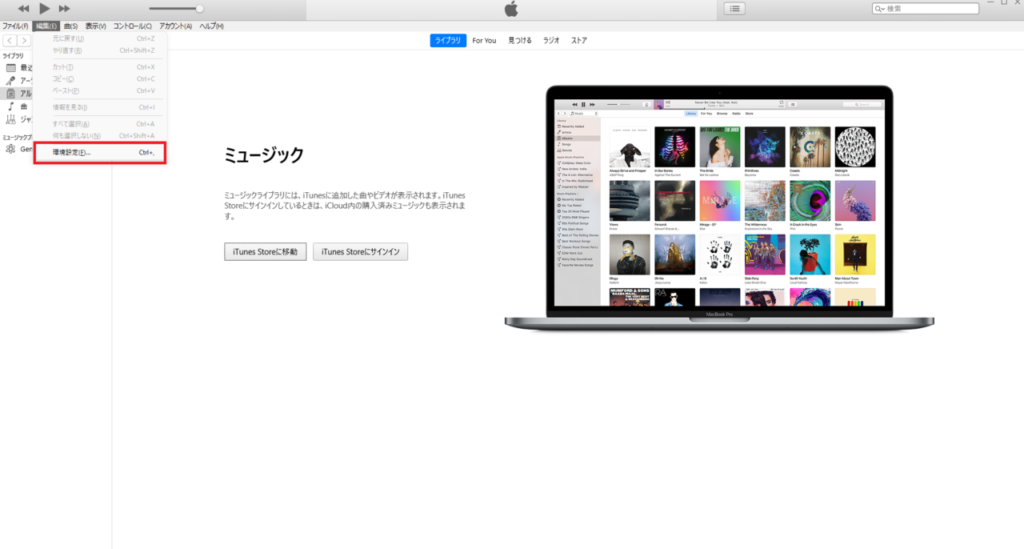The image size is (1024, 549).
Task: Click iTunes Storeにサインイン button
Action: tap(360, 252)
